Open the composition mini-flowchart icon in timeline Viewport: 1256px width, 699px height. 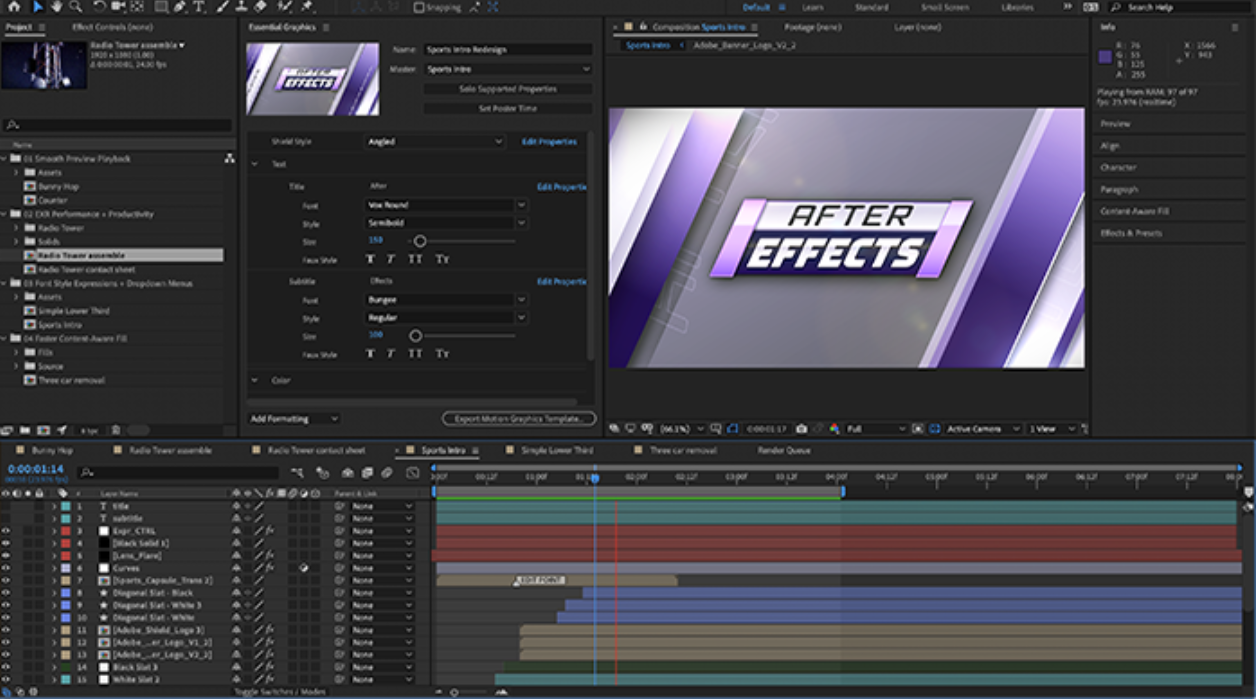click(297, 473)
